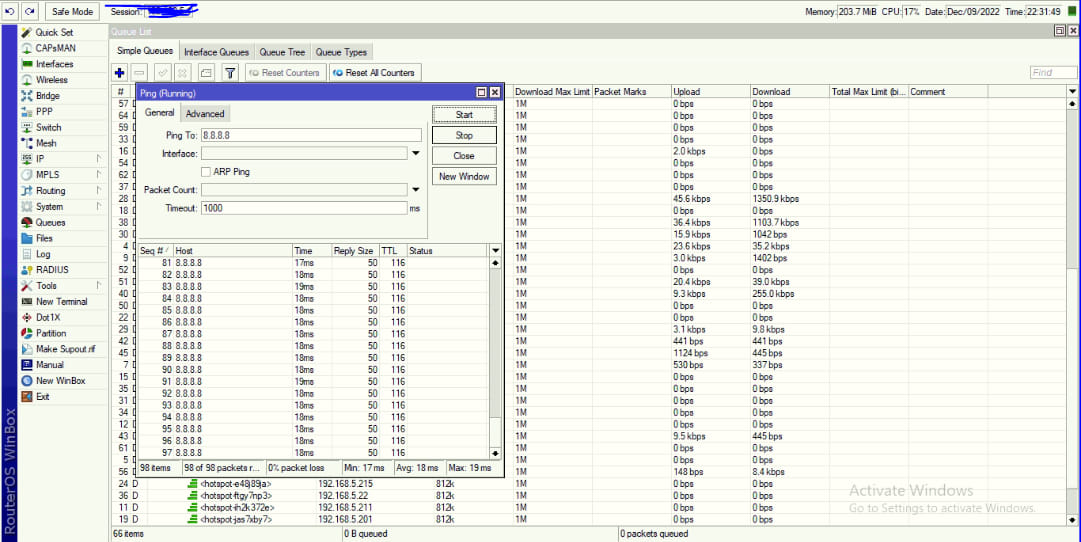
Task: Click the Start button in Ping
Action: [x=464, y=114]
